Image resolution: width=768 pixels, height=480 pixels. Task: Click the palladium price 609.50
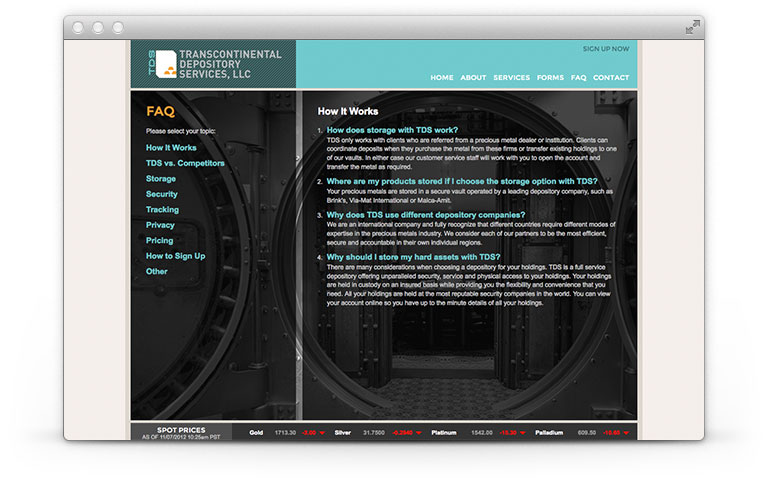point(587,433)
